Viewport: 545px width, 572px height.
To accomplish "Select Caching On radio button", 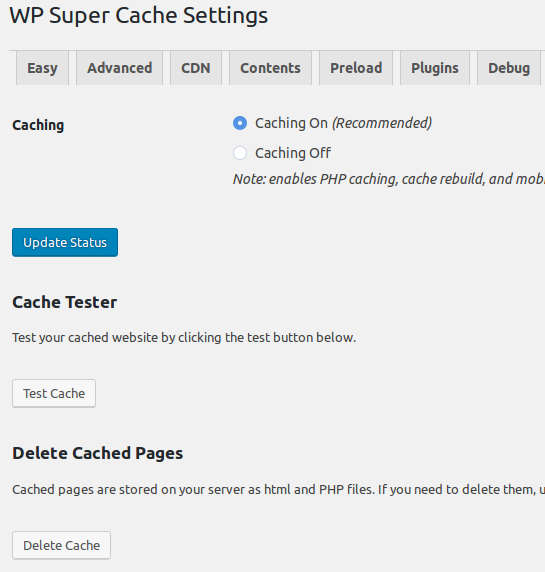I will point(240,123).
